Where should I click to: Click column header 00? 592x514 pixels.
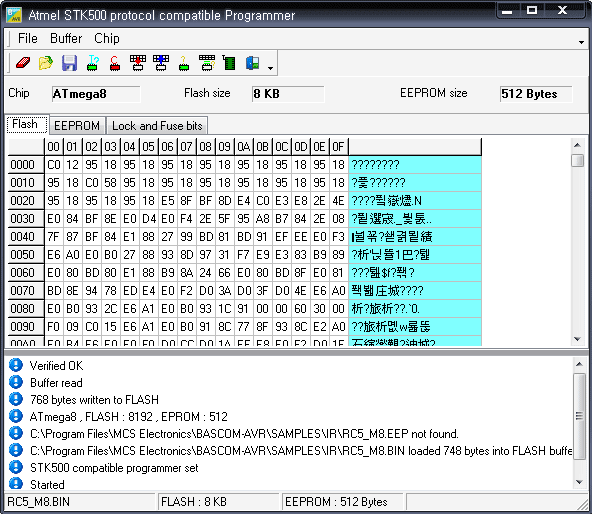click(54, 147)
